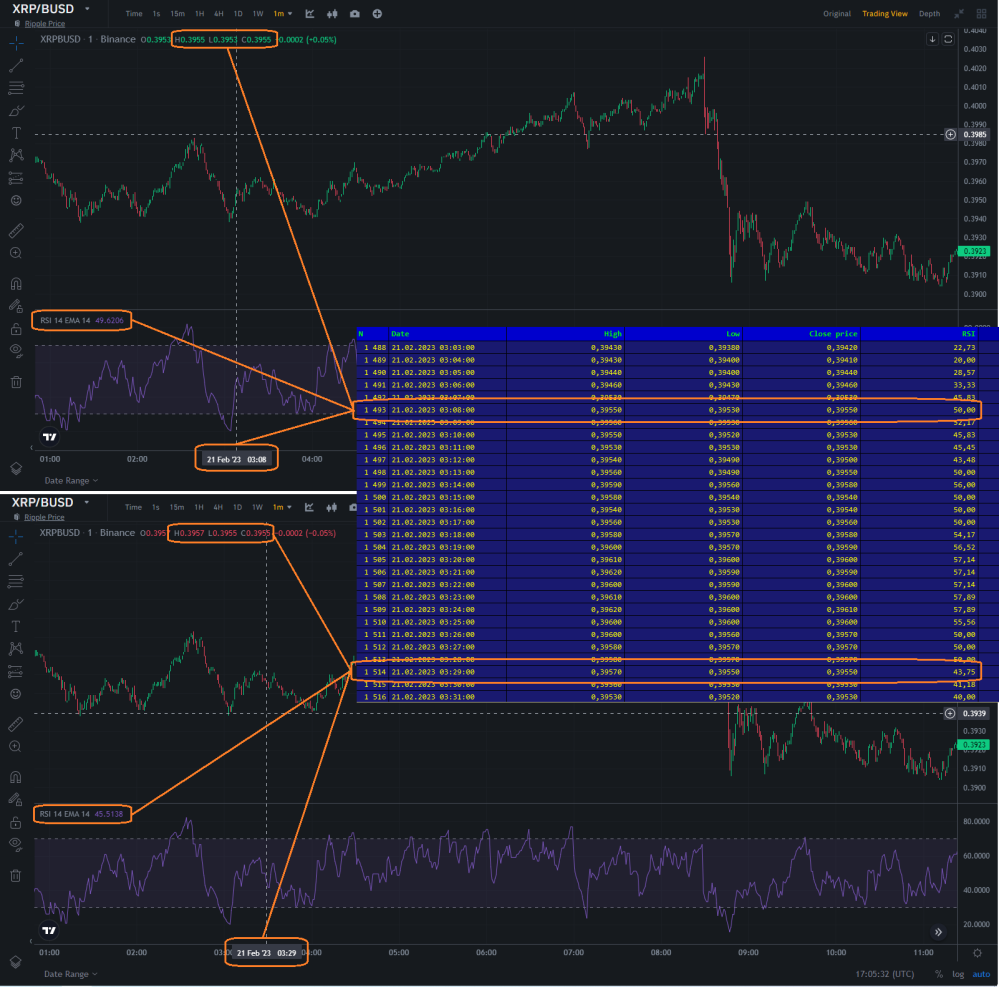Click table row 21.02.2023 03:08:00
The height and width of the screenshot is (987, 999).
[668, 410]
